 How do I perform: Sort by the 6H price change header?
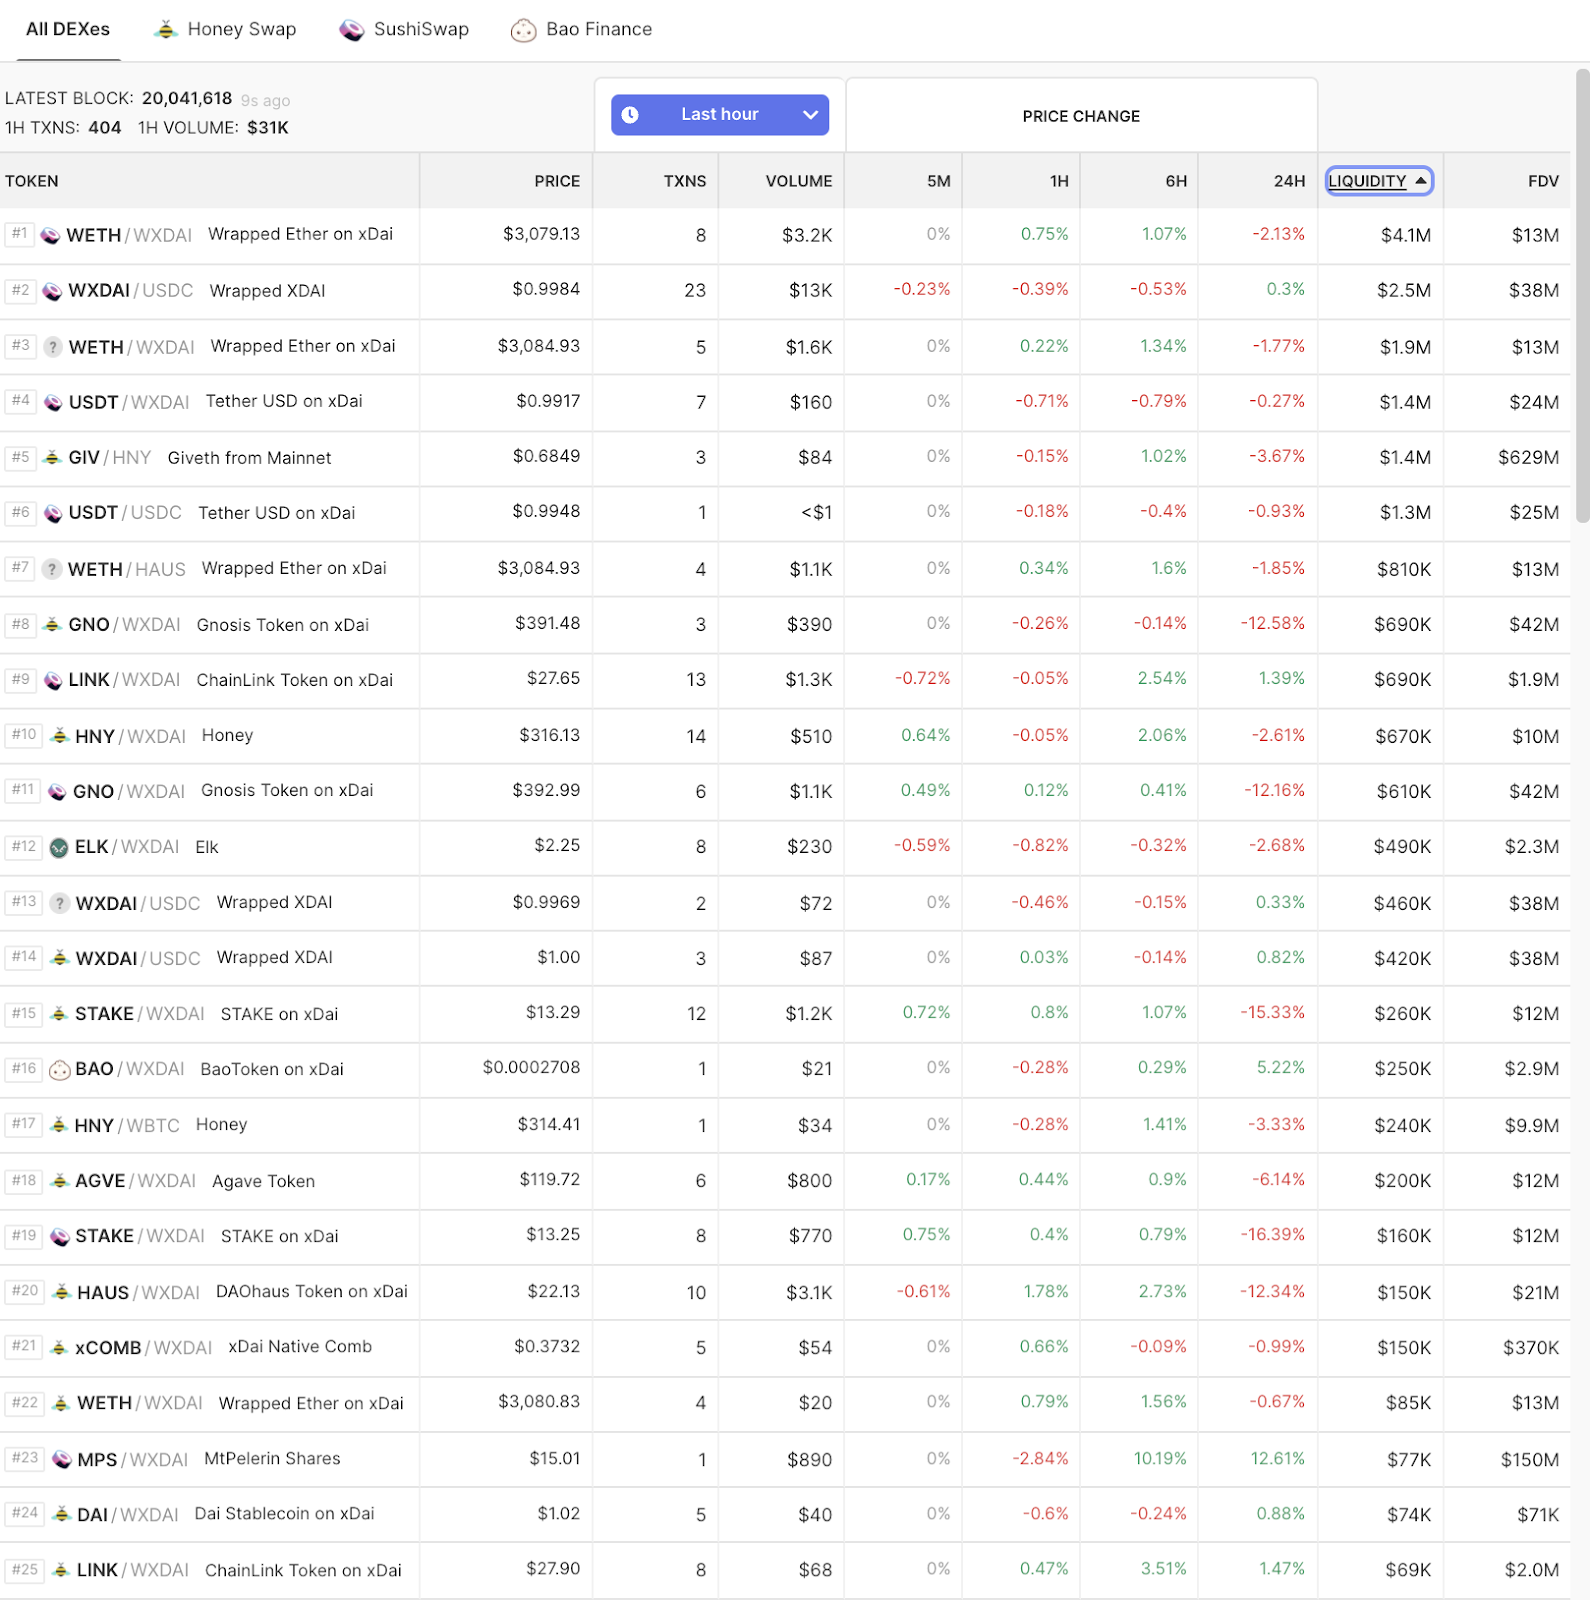(x=1176, y=181)
